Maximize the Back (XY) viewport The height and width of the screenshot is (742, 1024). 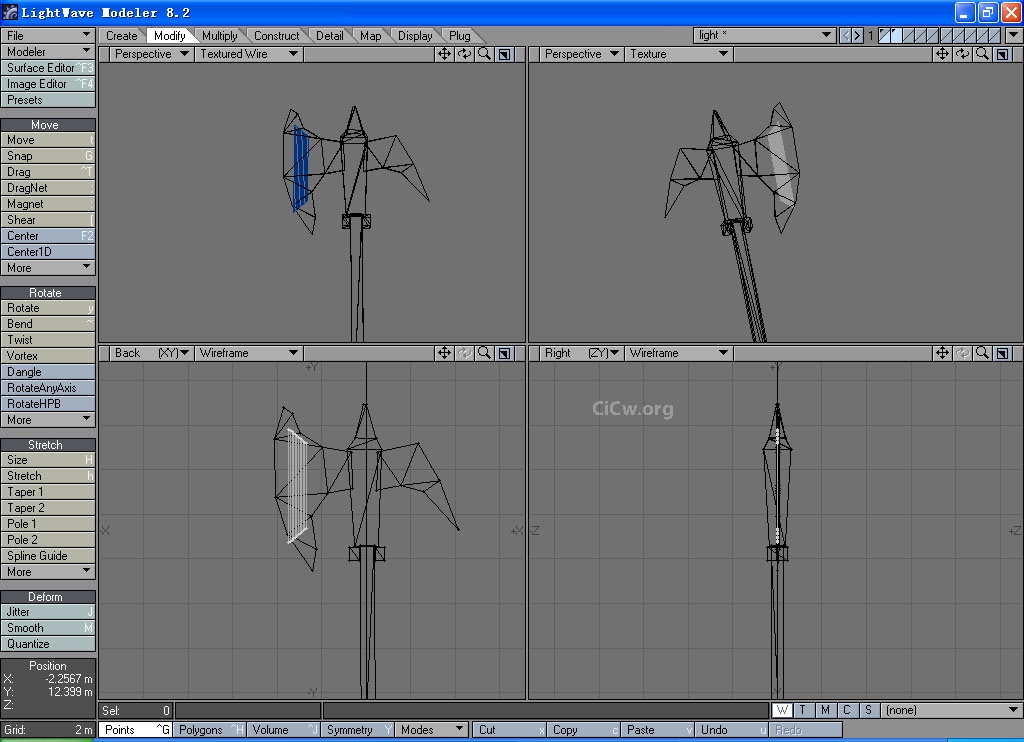504,353
